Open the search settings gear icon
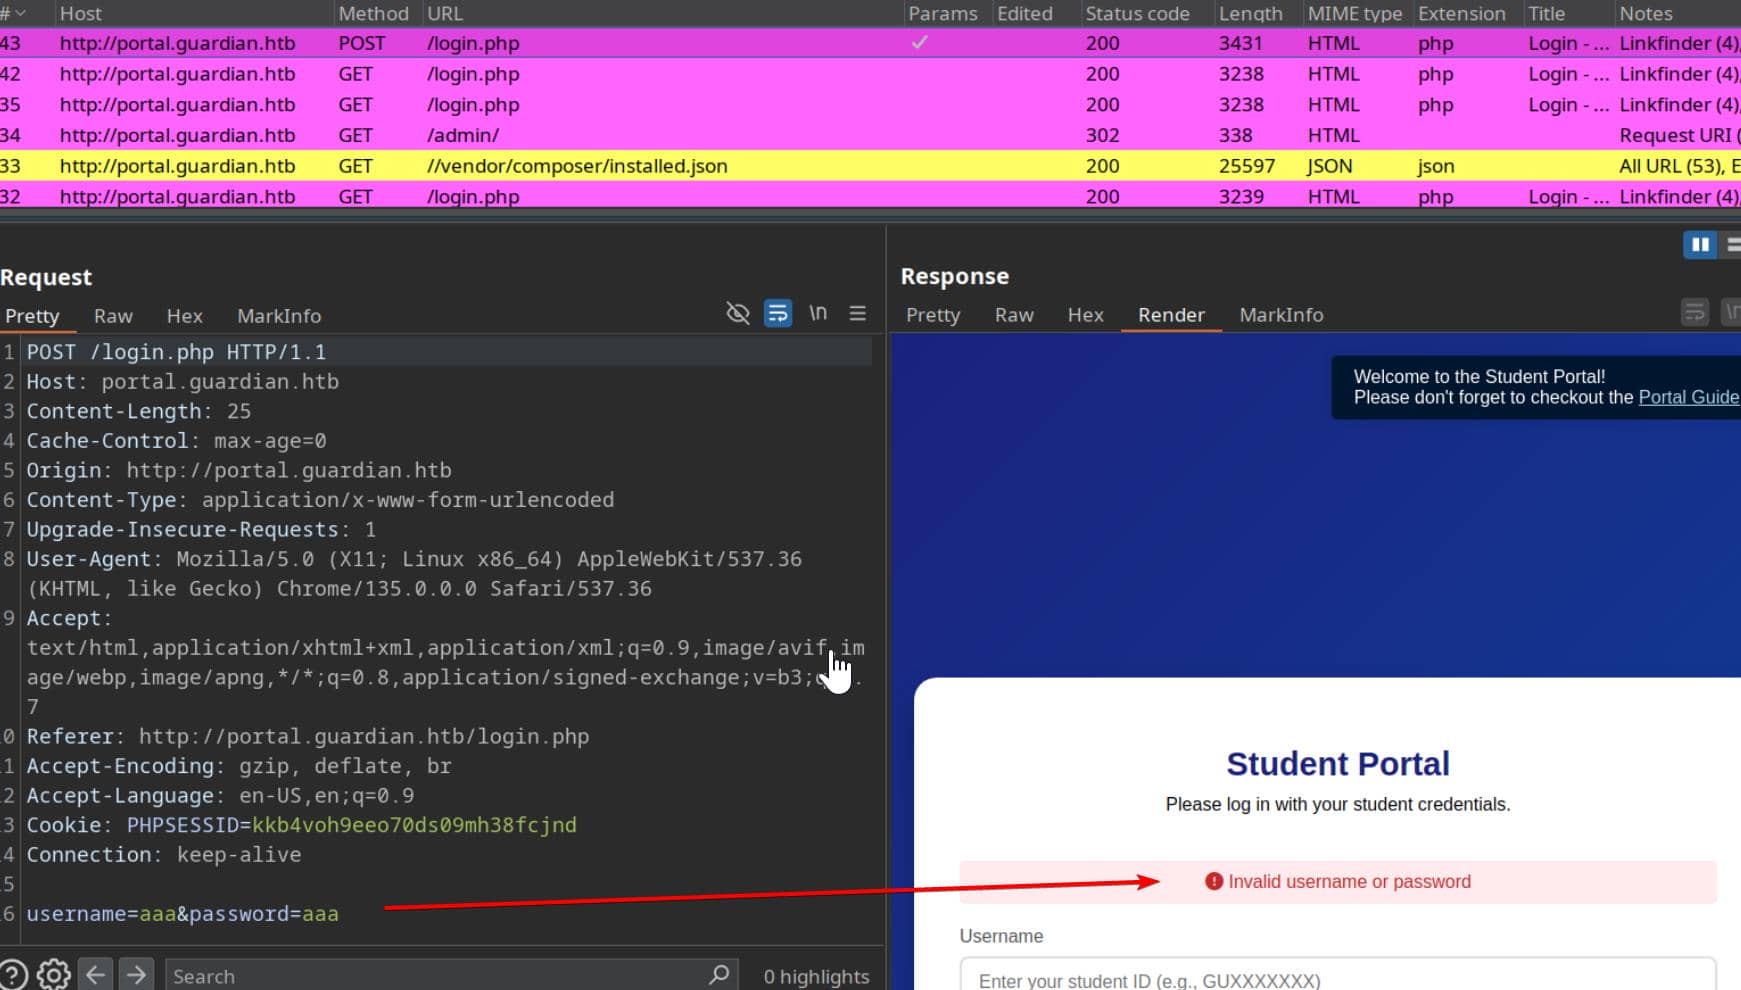 54,975
